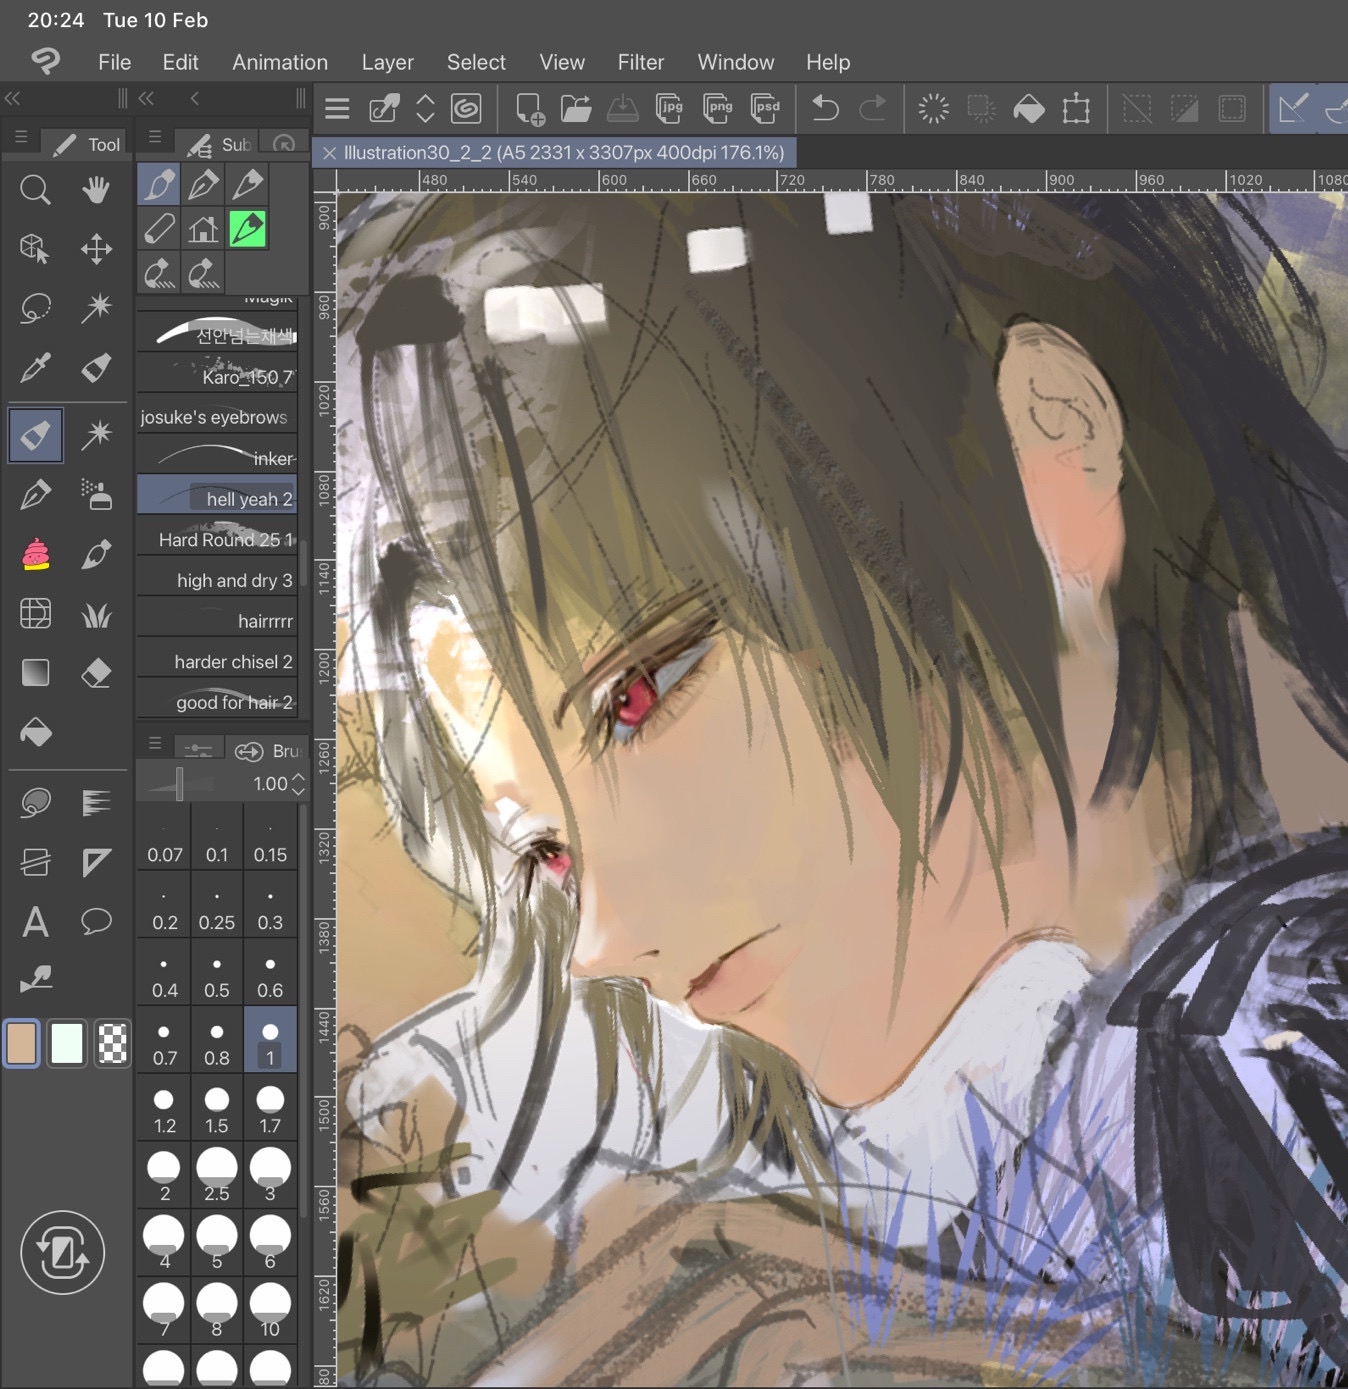Image resolution: width=1348 pixels, height=1389 pixels.
Task: Select the Zoom magnifier tool
Action: point(35,190)
